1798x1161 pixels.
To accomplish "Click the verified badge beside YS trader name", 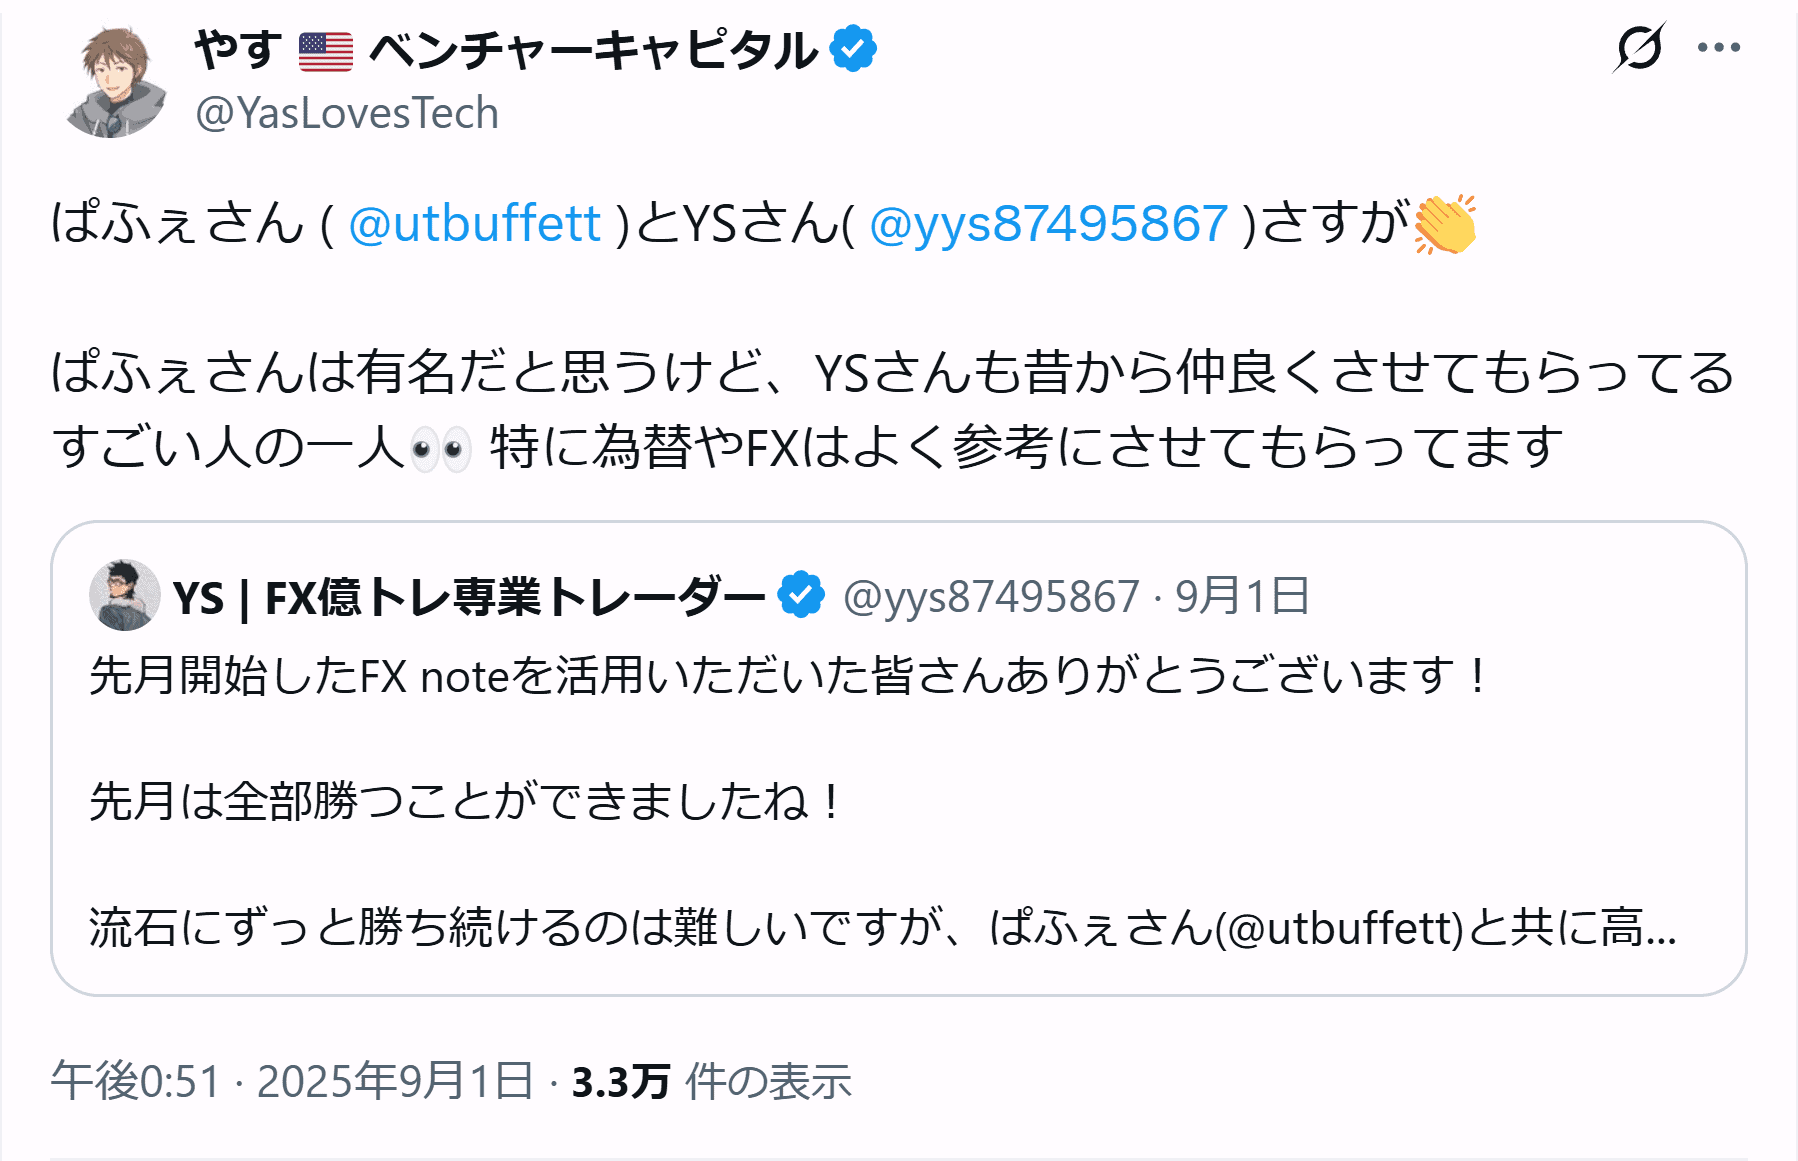I will coord(801,596).
